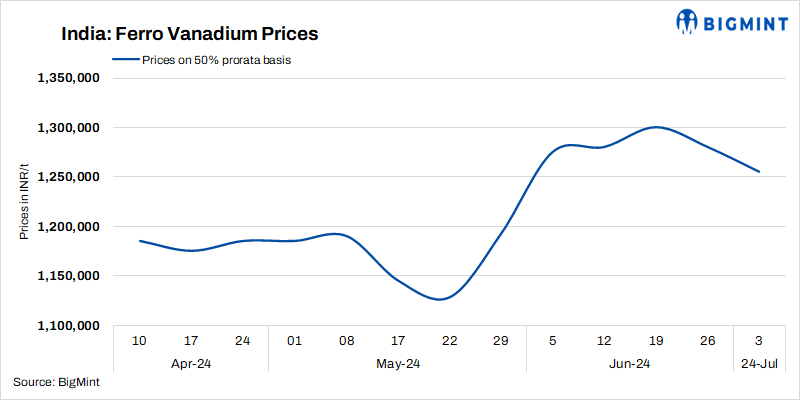Click the price line peak at June 19
The height and width of the screenshot is (400, 800).
(x=655, y=127)
